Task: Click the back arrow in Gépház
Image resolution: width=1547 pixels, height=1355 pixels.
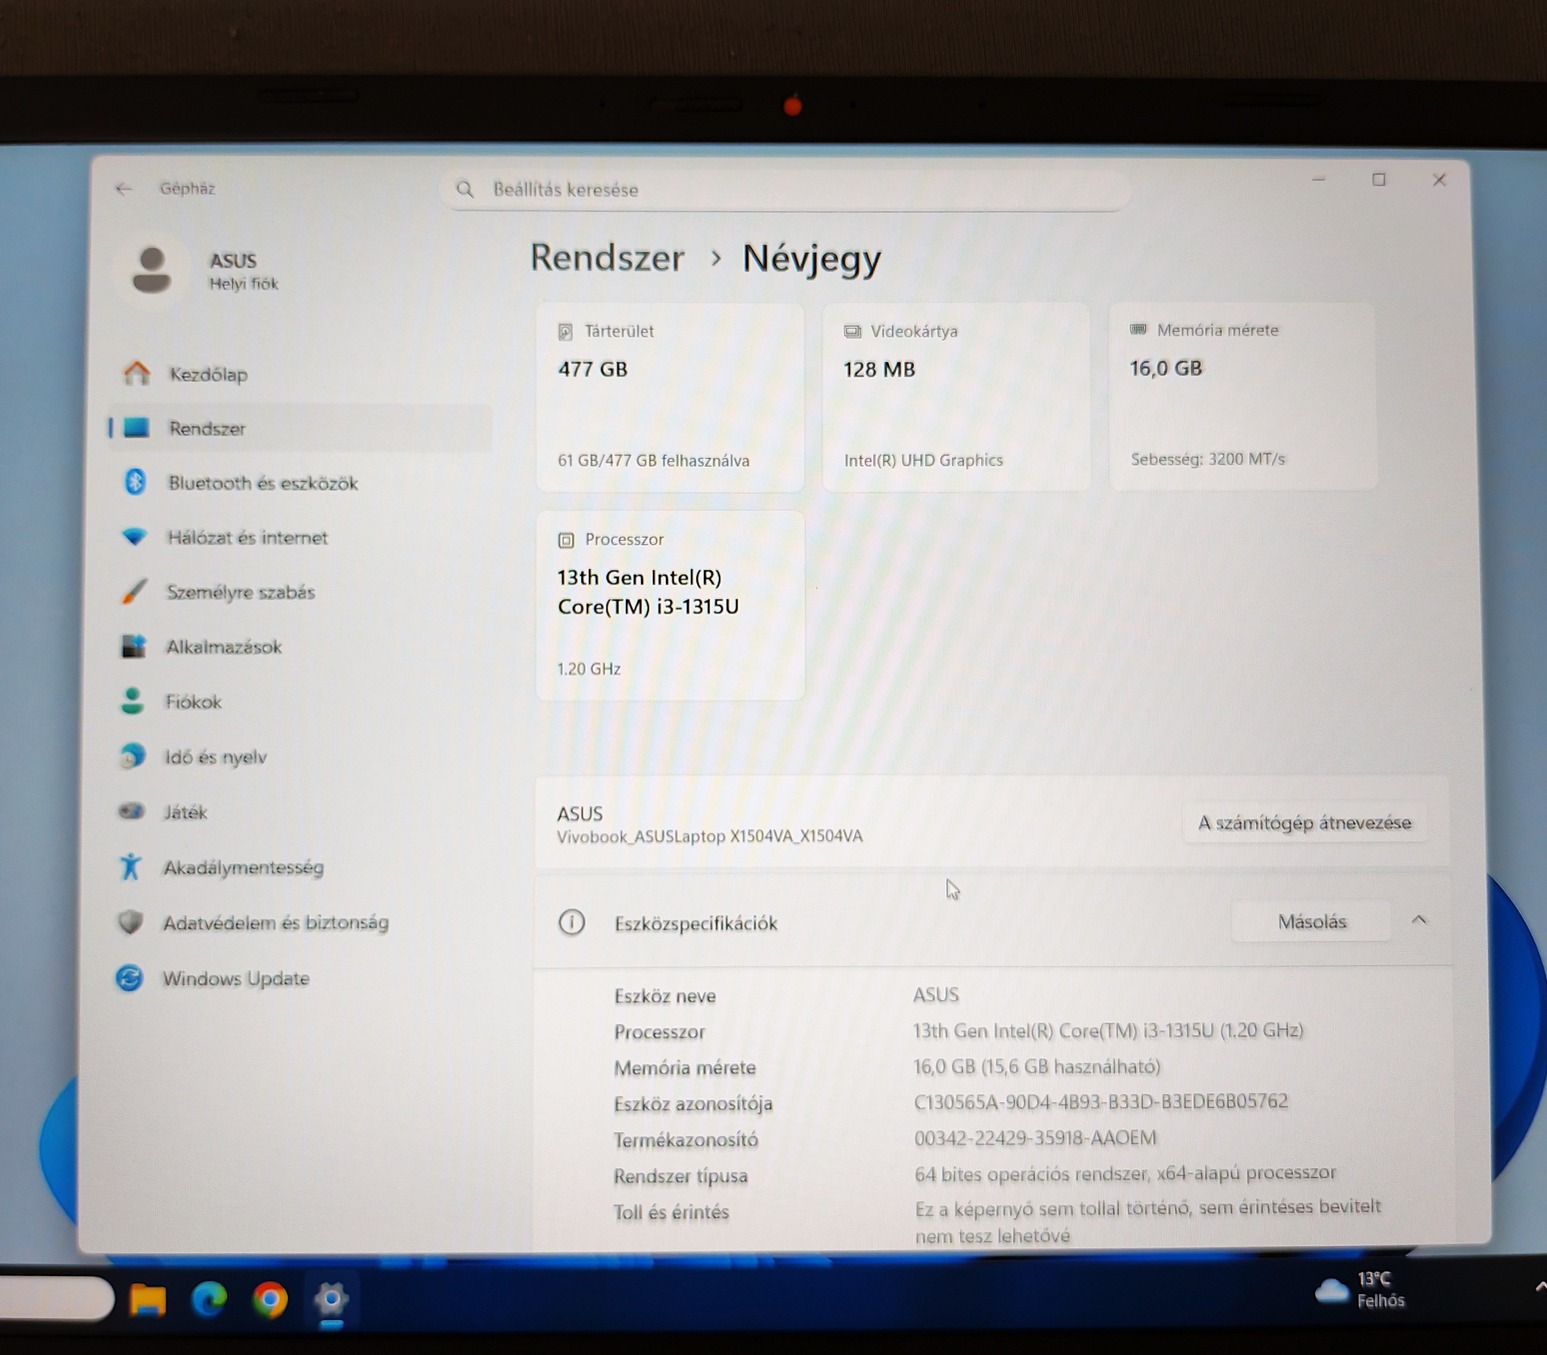Action: tap(124, 188)
